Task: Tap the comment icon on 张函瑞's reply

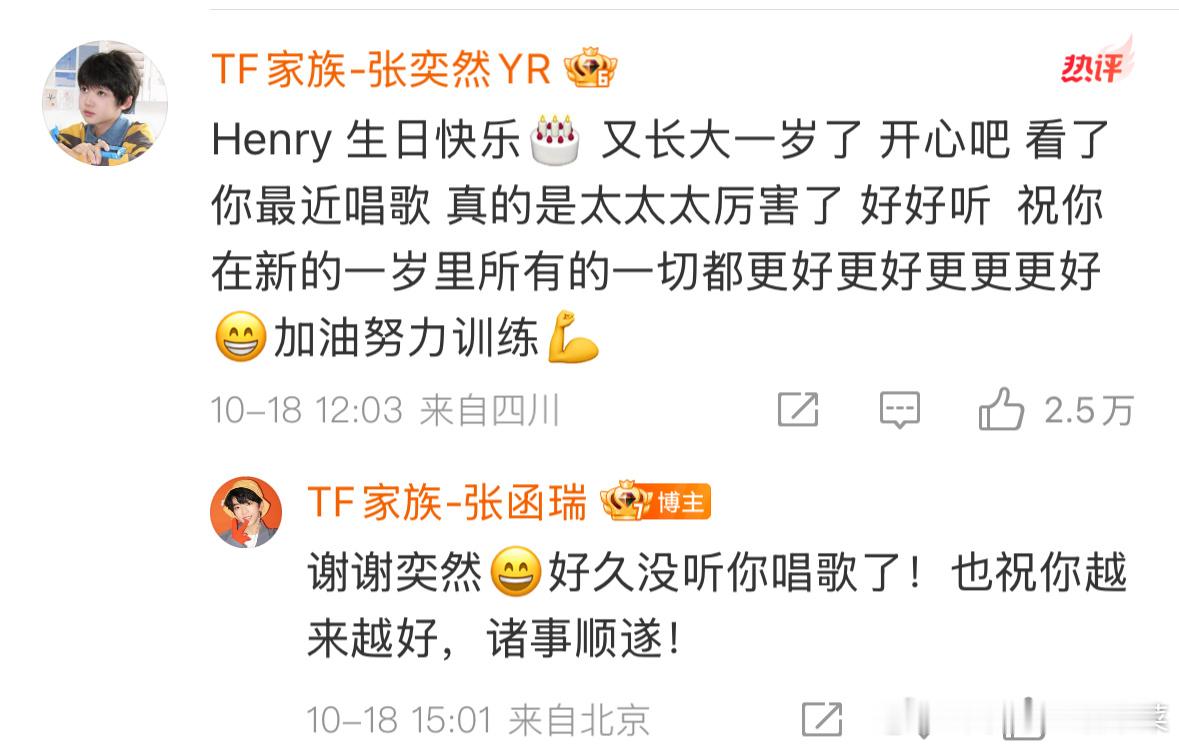Action: (x=921, y=720)
